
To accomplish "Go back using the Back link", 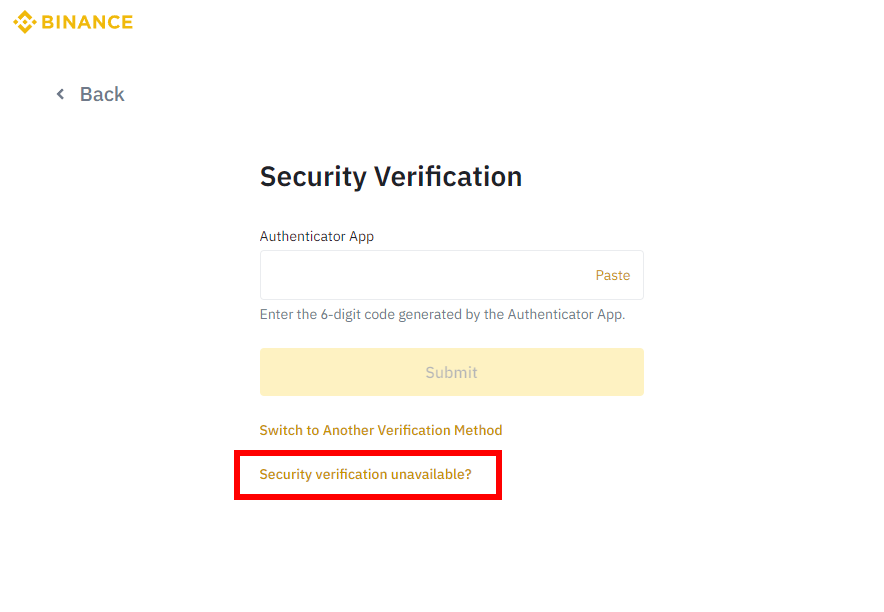I will 101,94.
